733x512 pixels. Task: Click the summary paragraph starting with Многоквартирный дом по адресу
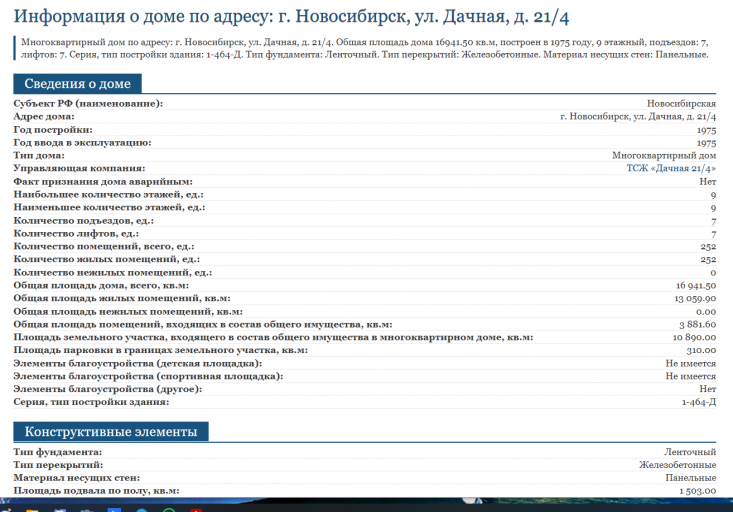[x=365, y=48]
